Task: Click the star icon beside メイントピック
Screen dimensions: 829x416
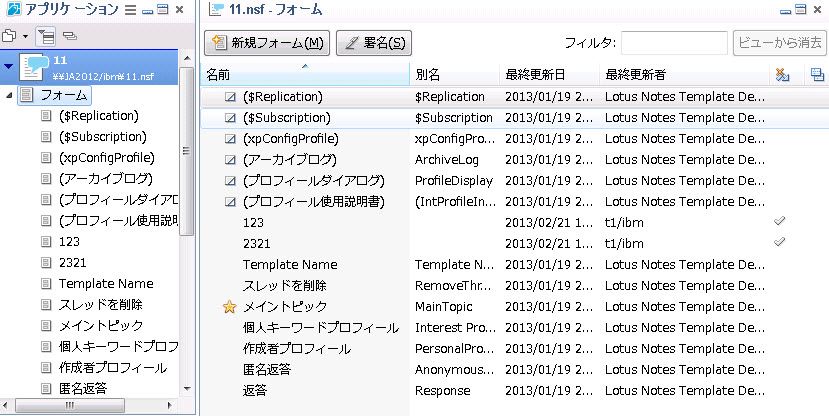Action: click(229, 306)
